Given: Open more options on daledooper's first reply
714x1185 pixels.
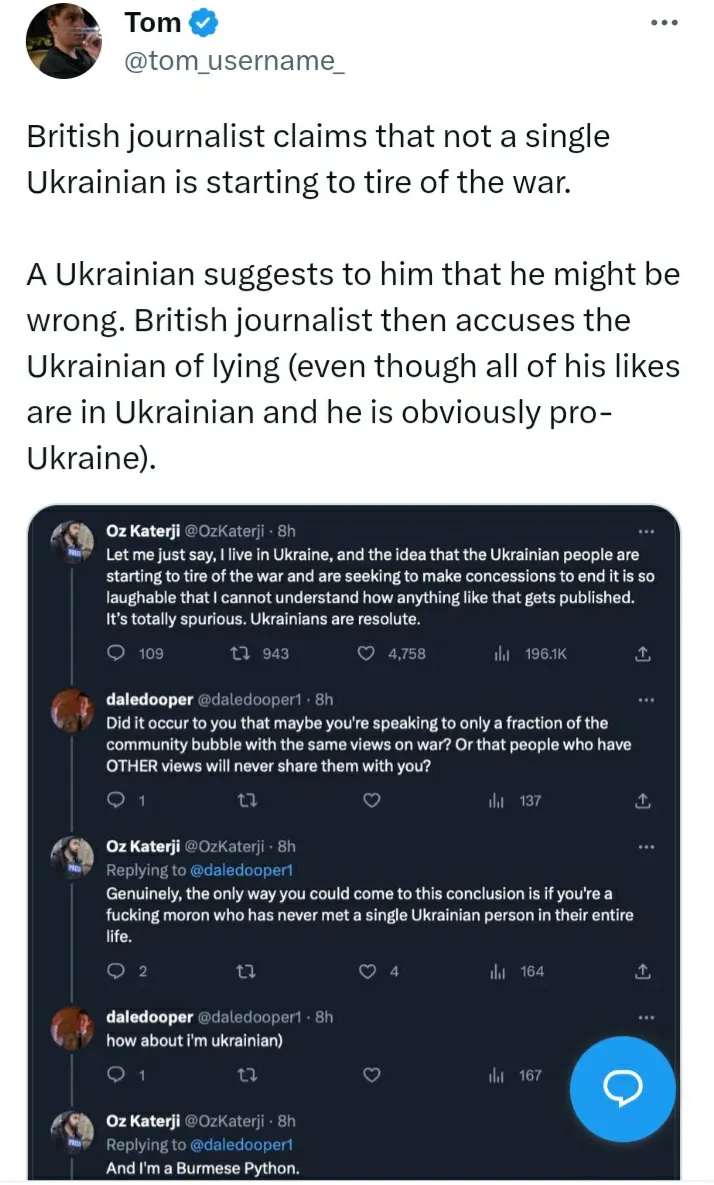Looking at the screenshot, I should [645, 699].
